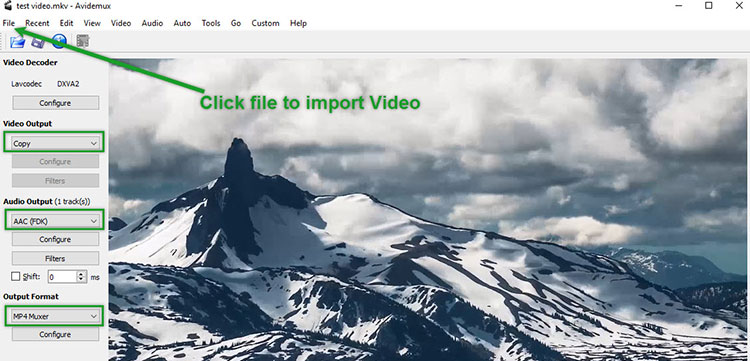Click Configure under Video Decoder
The height and width of the screenshot is (361, 750).
[55, 103]
